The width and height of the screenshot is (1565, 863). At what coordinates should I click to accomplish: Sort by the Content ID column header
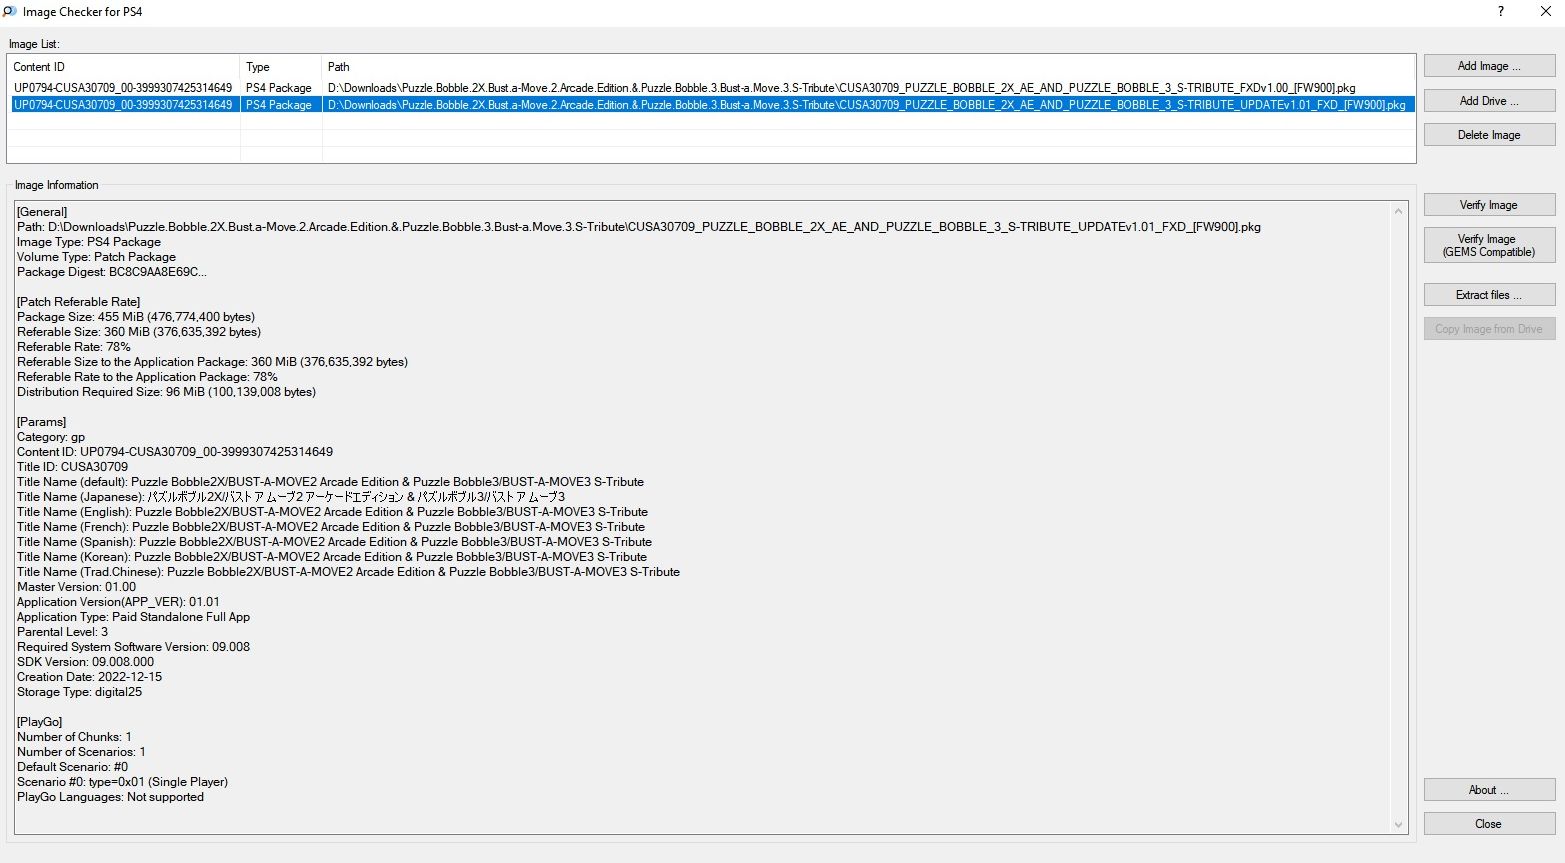[123, 67]
